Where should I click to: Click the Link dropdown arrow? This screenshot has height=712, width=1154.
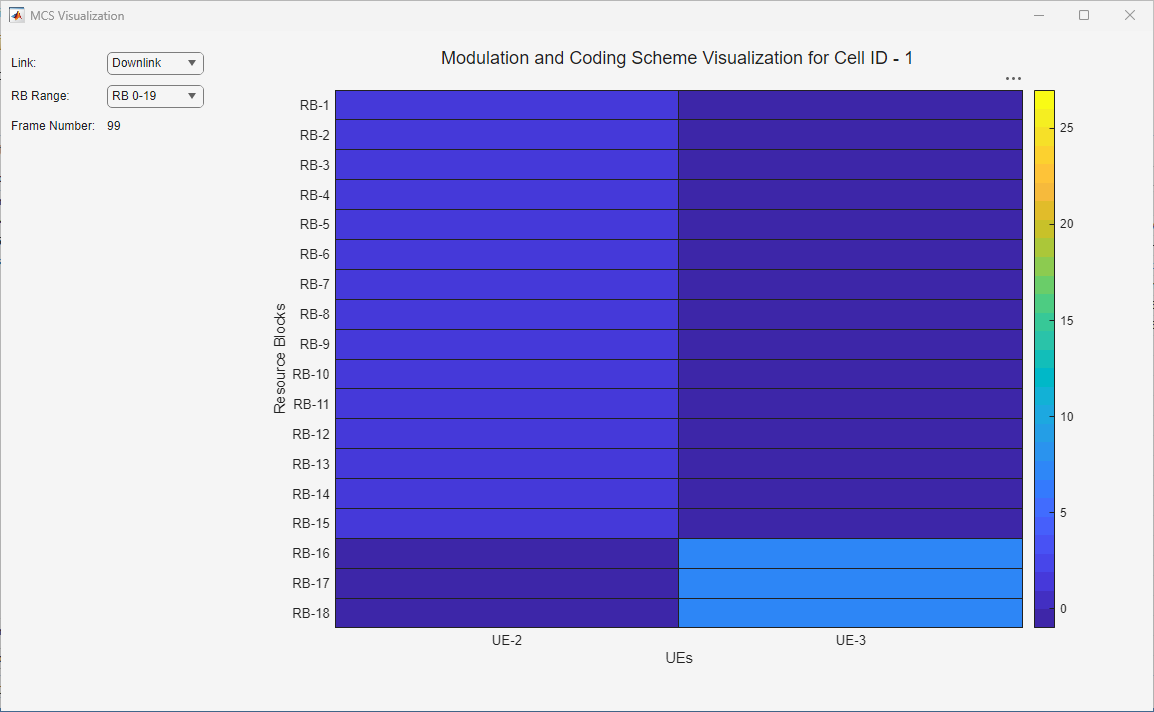(194, 63)
